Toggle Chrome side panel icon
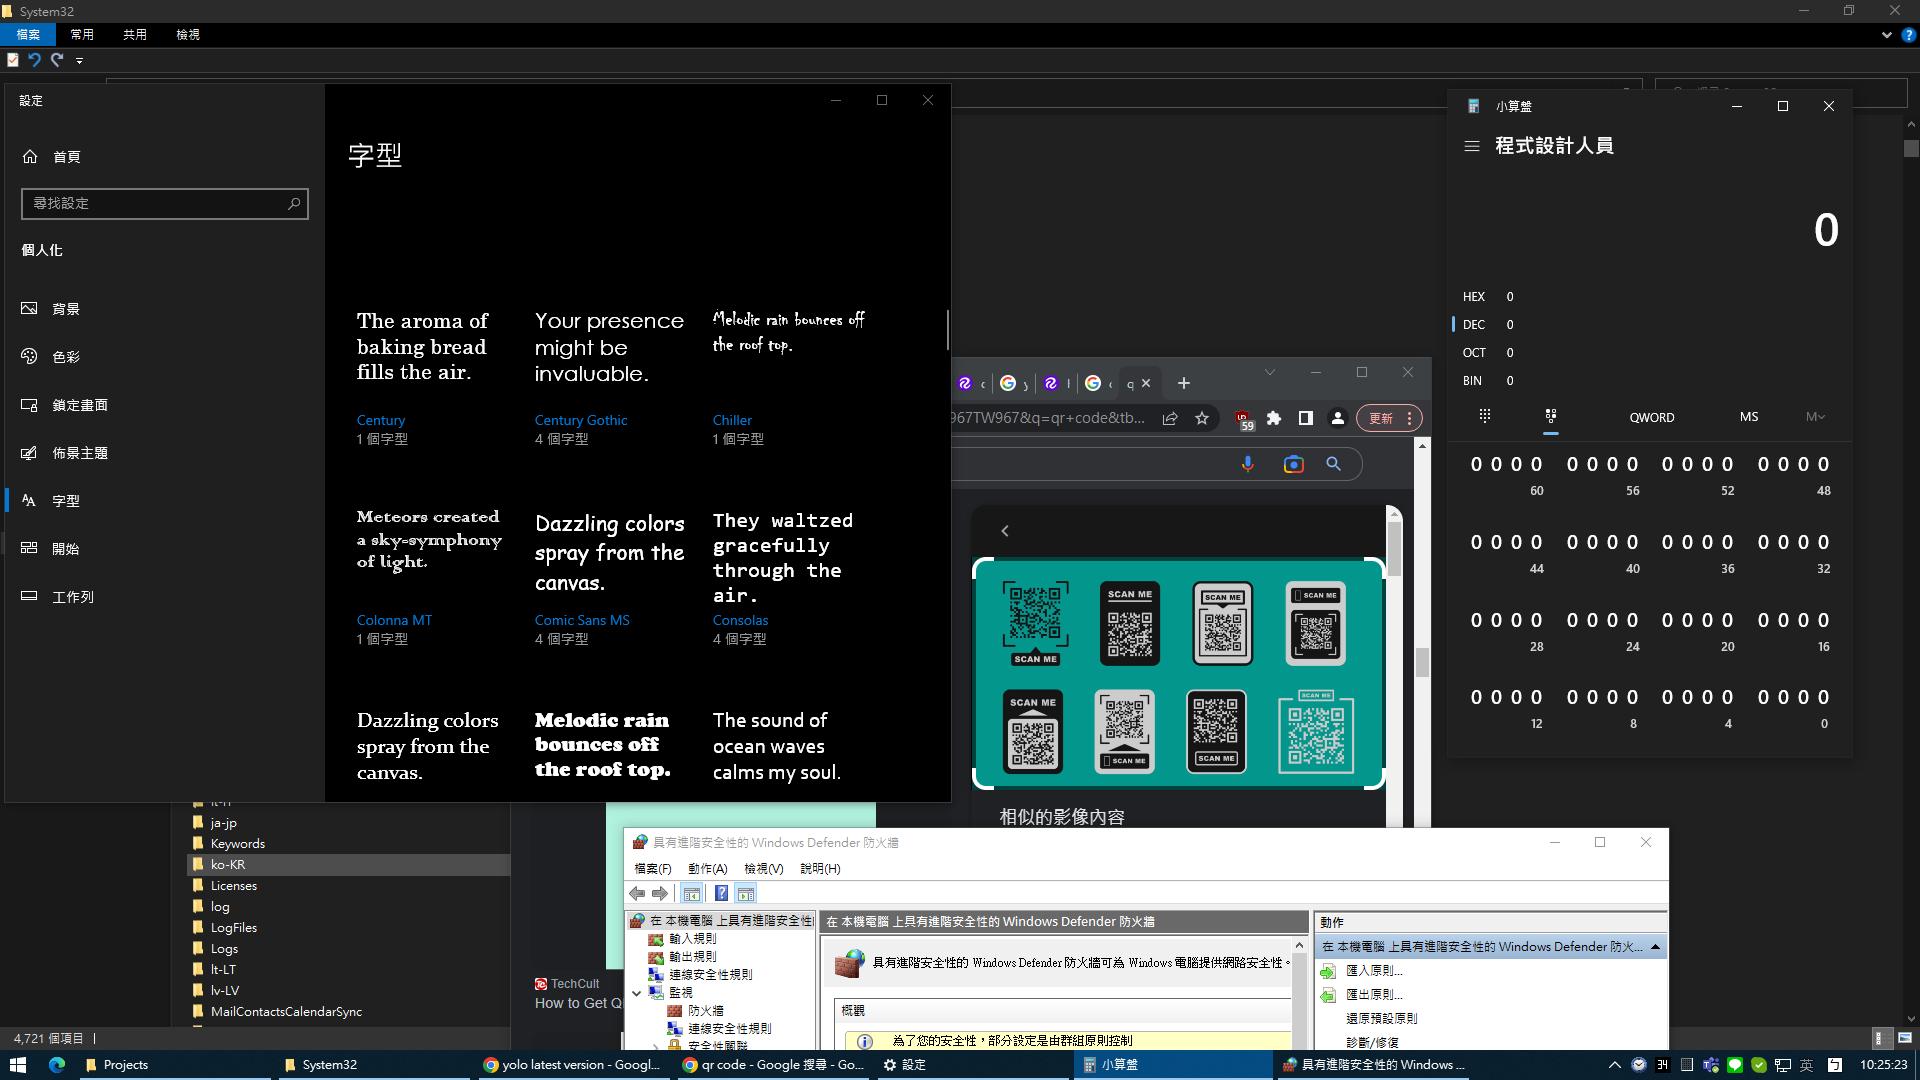 1305,418
